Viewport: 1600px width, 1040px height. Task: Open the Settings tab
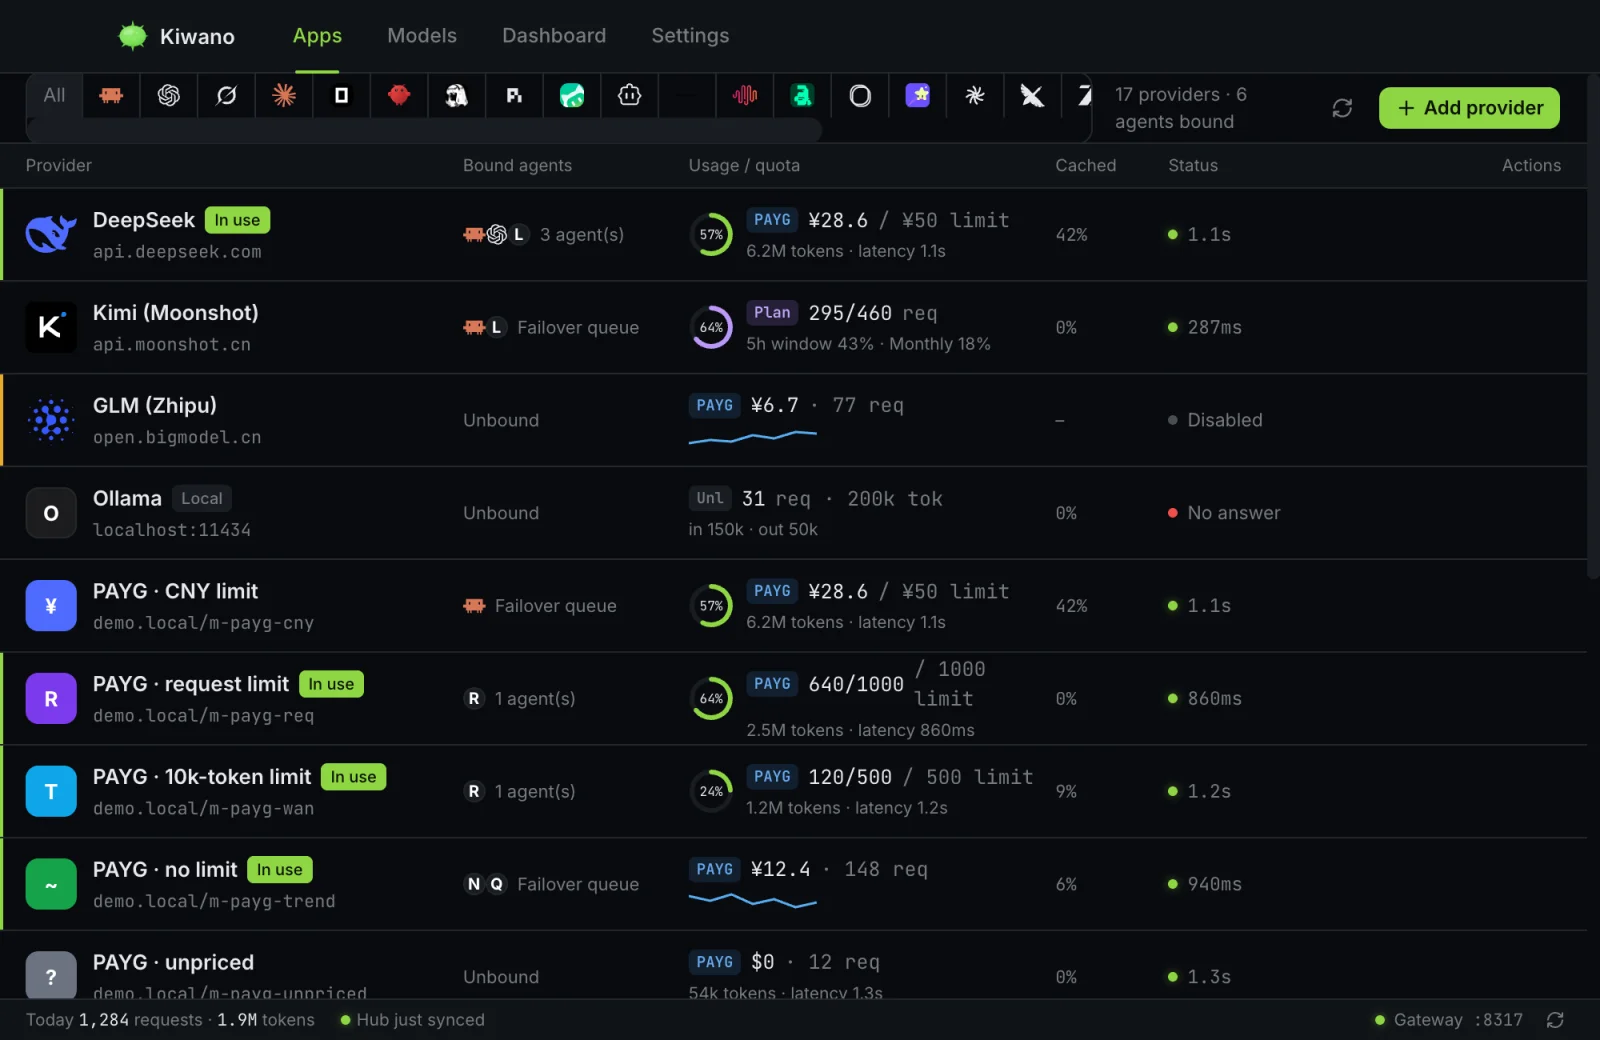[690, 36]
